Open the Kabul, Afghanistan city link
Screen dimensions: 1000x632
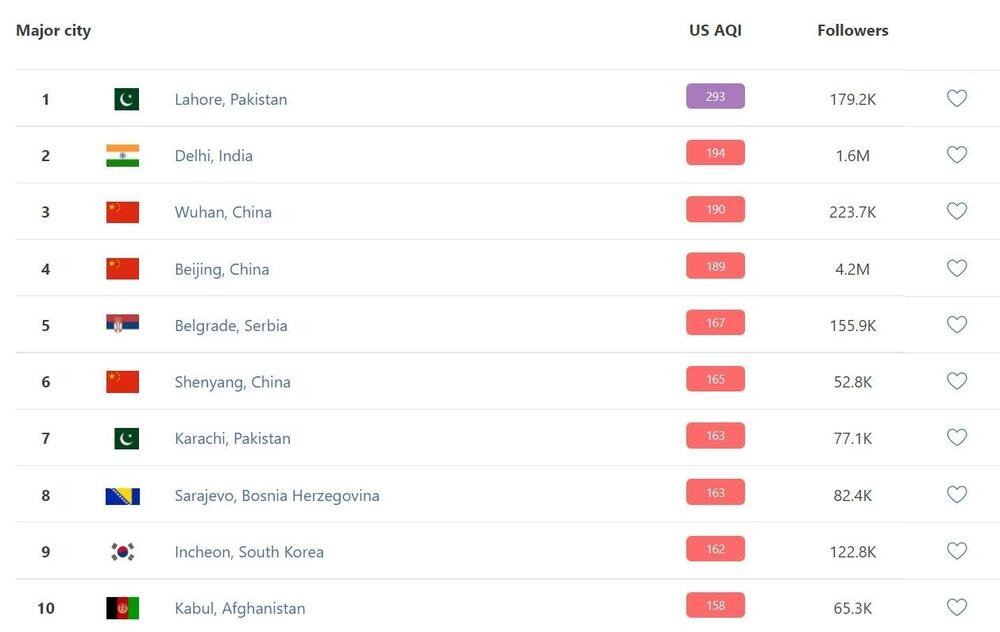(x=240, y=608)
